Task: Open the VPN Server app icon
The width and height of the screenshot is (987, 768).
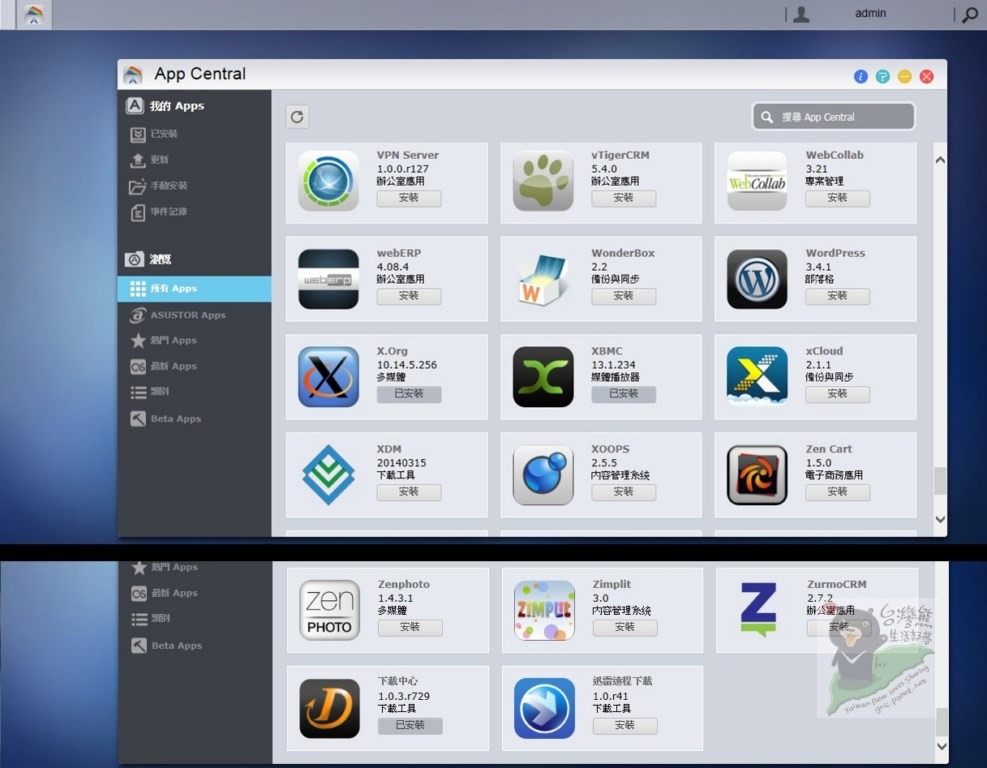Action: [329, 181]
